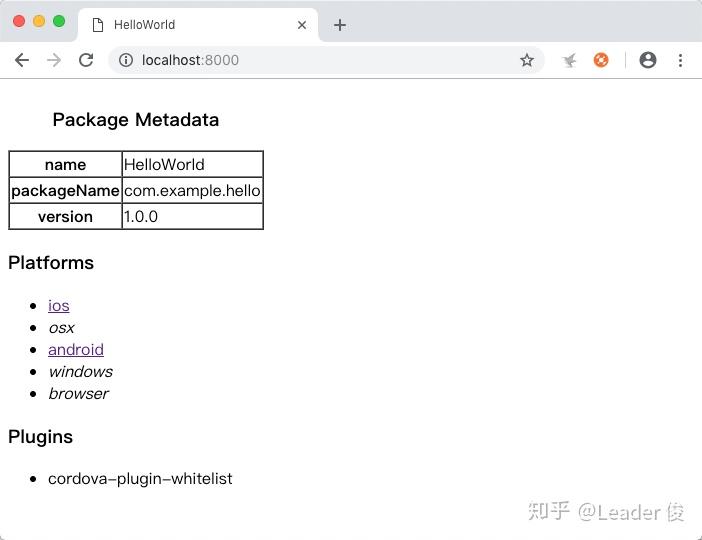Click the bird extension icon
This screenshot has width=702, height=540.
point(569,60)
